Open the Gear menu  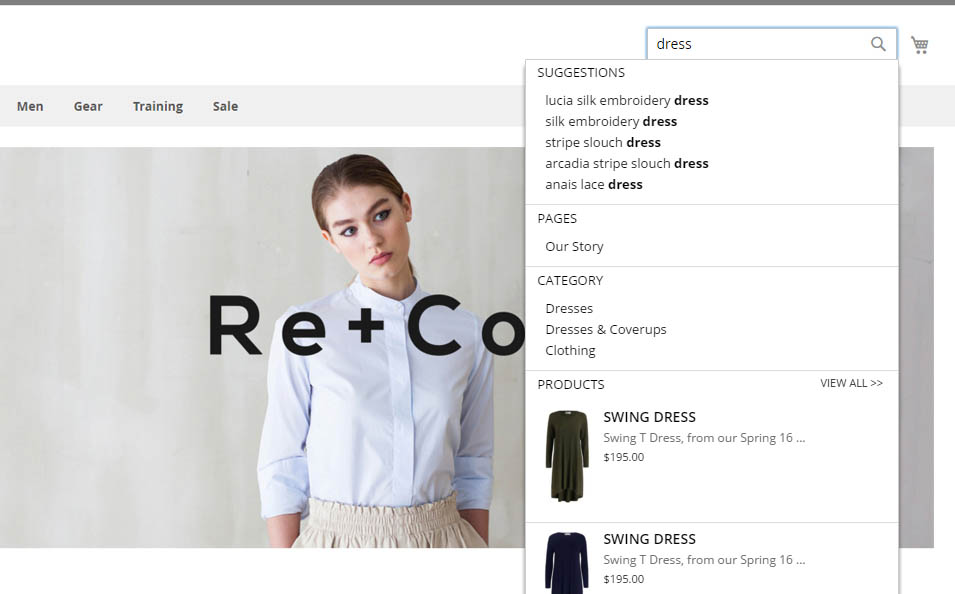[x=88, y=106]
